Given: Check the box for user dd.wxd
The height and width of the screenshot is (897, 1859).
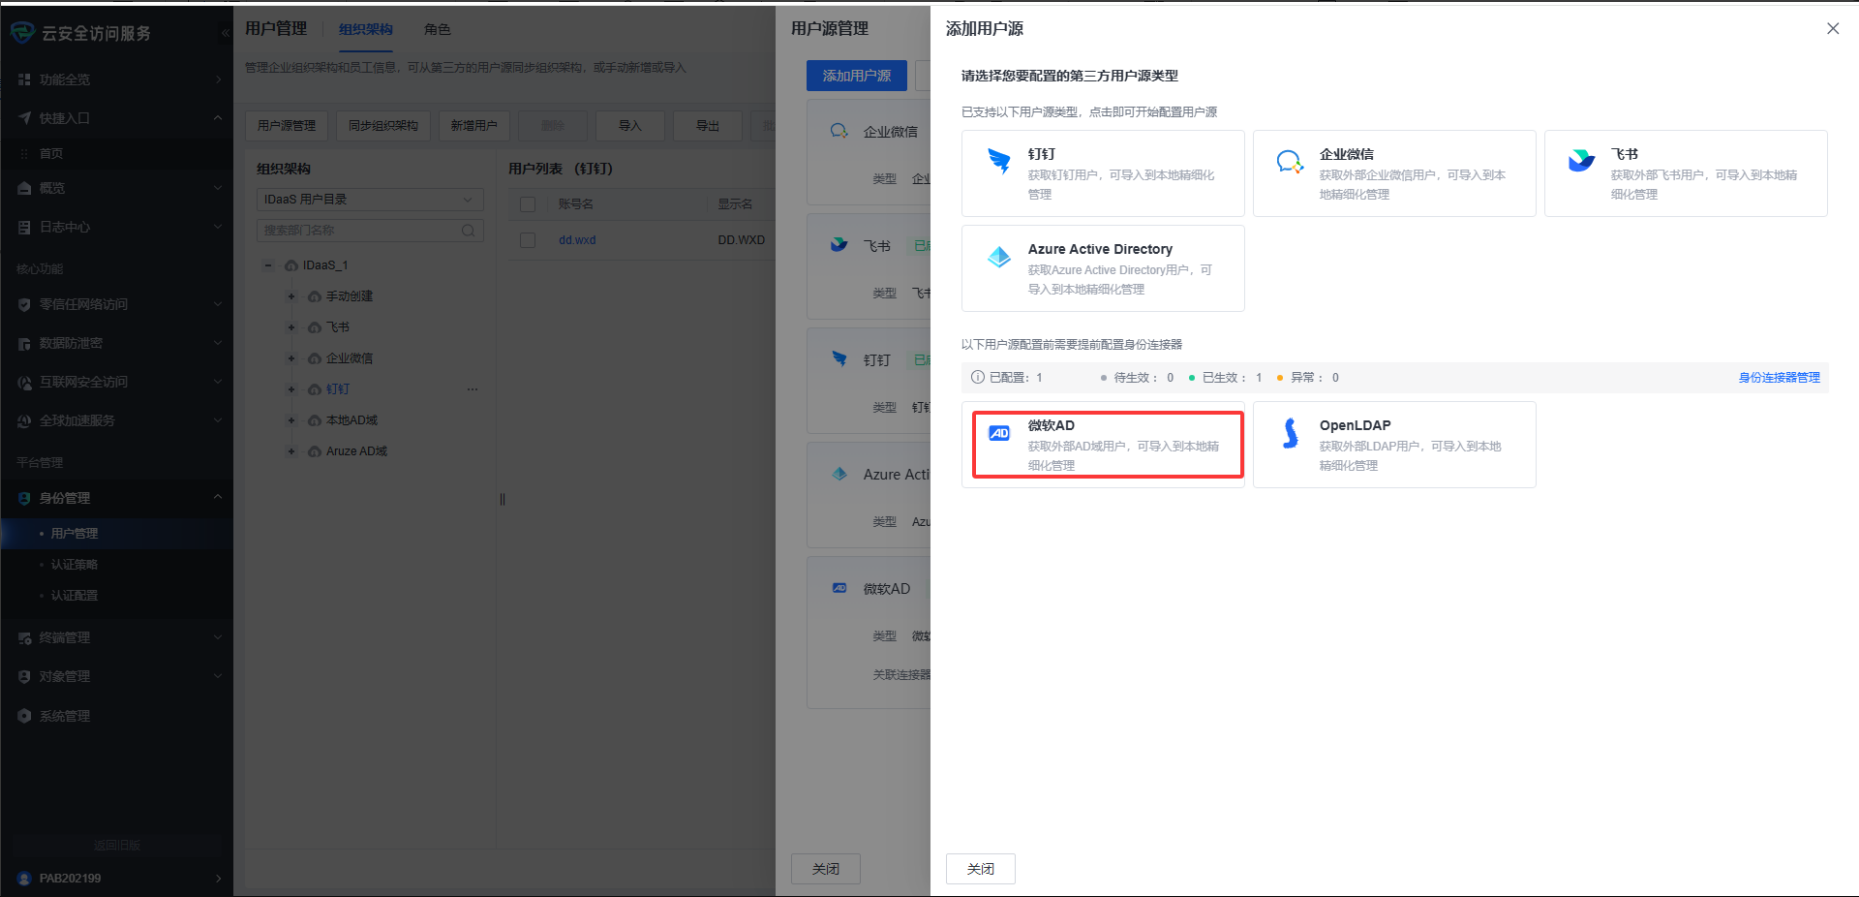Looking at the screenshot, I should (x=528, y=240).
